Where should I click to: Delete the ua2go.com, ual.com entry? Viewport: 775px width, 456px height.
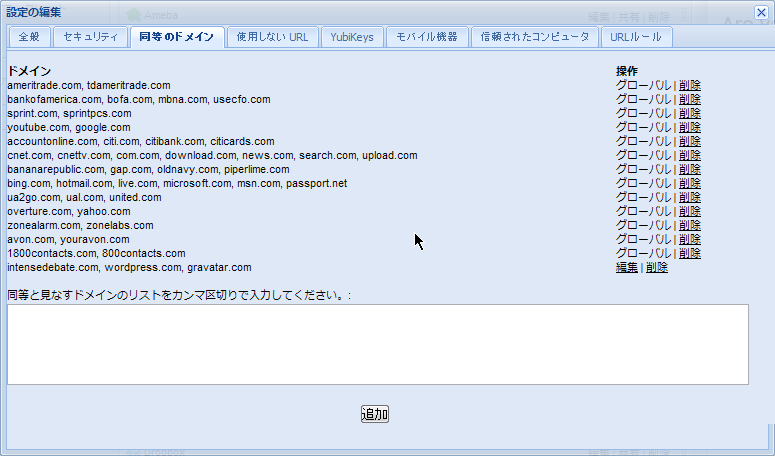coord(689,197)
